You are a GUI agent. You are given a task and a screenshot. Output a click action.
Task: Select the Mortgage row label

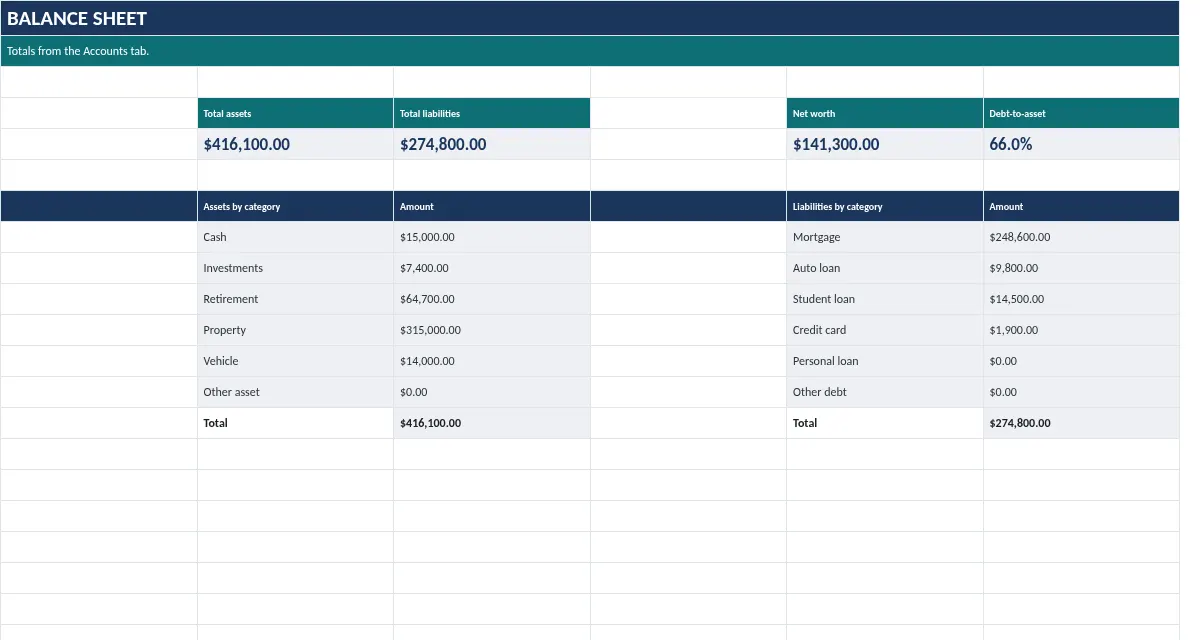pos(885,237)
